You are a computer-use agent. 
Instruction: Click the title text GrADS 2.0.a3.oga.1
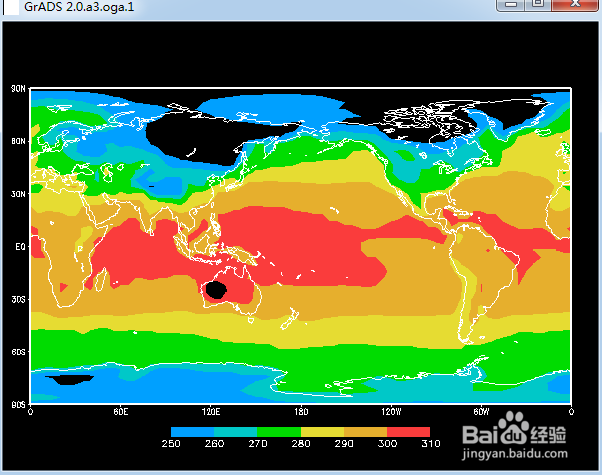79,7
